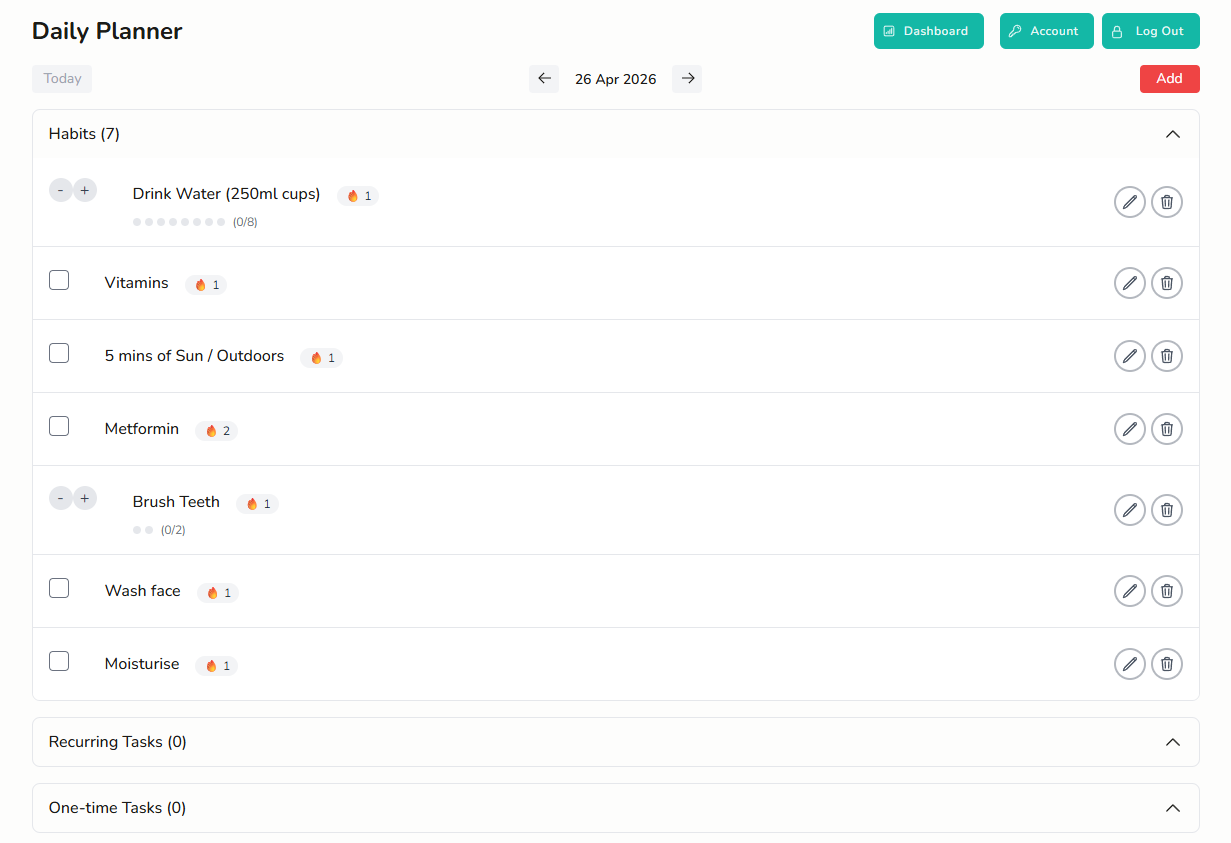Collapse the Habits section chevron
This screenshot has width=1231, height=843.
(x=1173, y=134)
